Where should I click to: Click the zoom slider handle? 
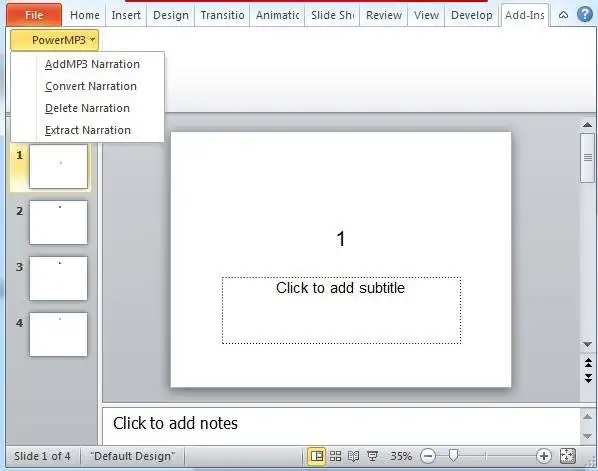coord(453,455)
